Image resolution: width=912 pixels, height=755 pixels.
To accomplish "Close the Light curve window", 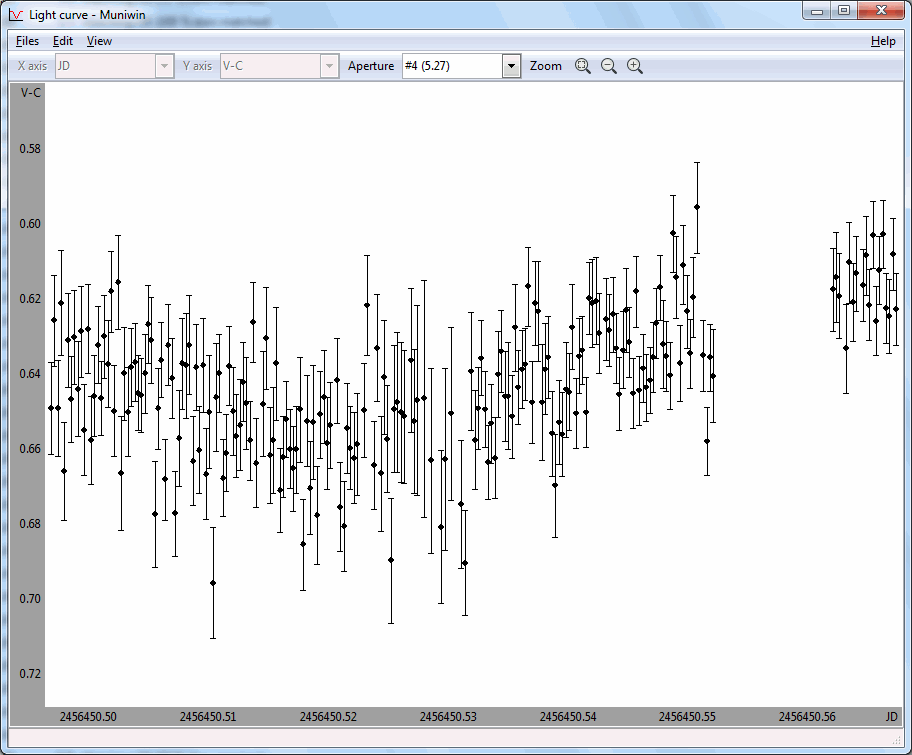I will tap(881, 10).
